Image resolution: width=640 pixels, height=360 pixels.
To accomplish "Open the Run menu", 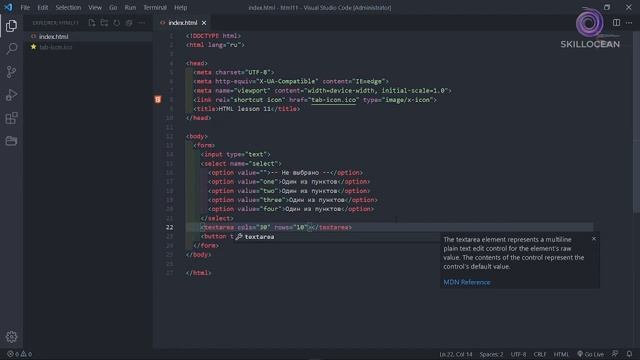I will (x=130, y=7).
